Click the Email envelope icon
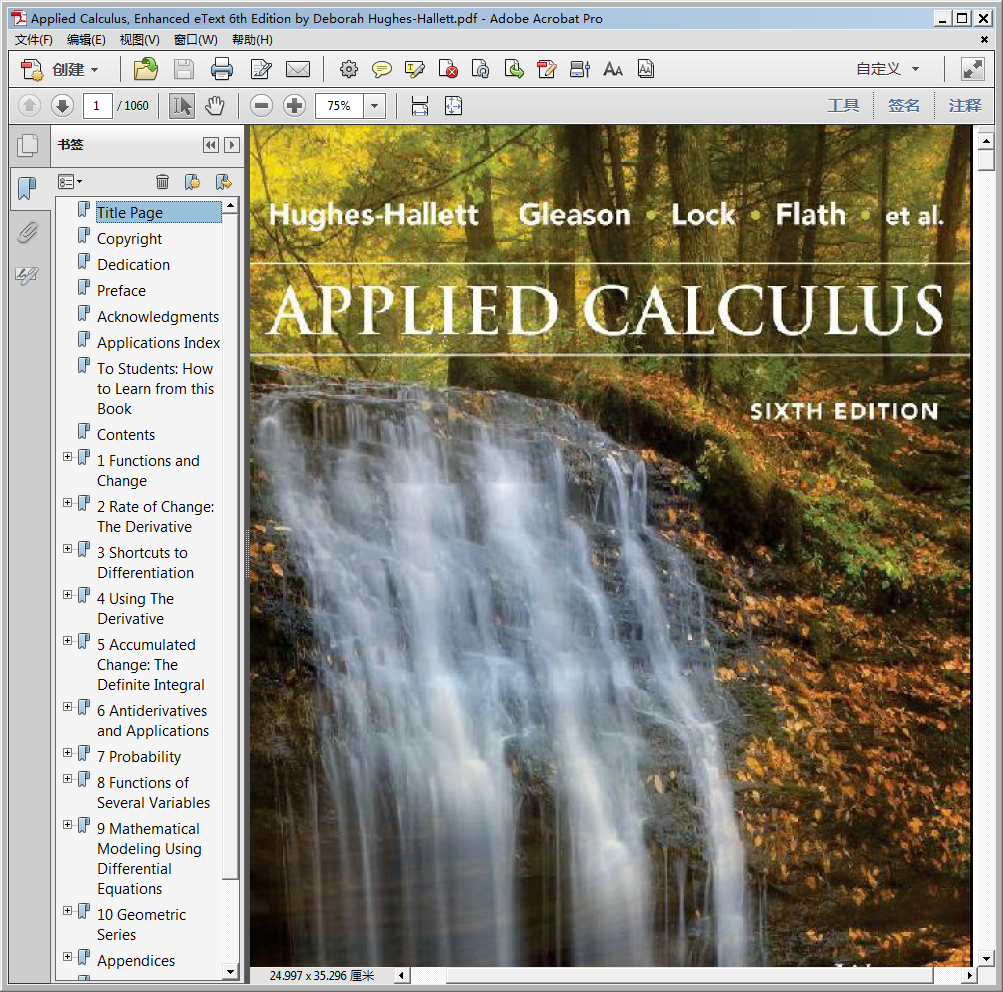Viewport: 1003px width, 992px height. pos(297,69)
